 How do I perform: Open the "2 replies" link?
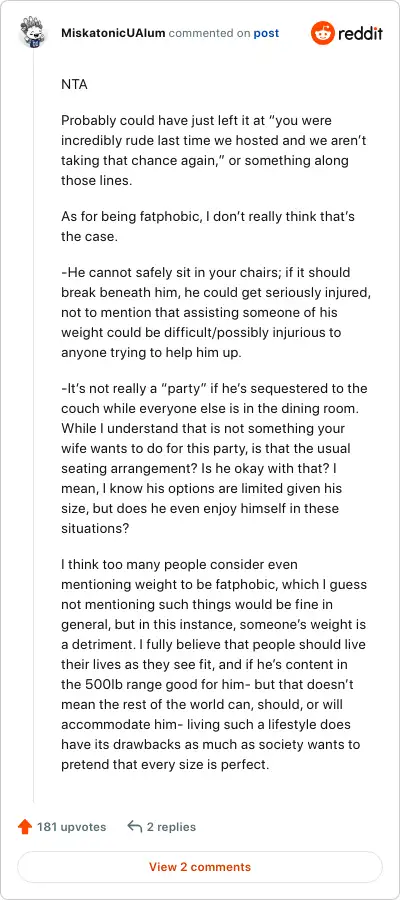(171, 827)
